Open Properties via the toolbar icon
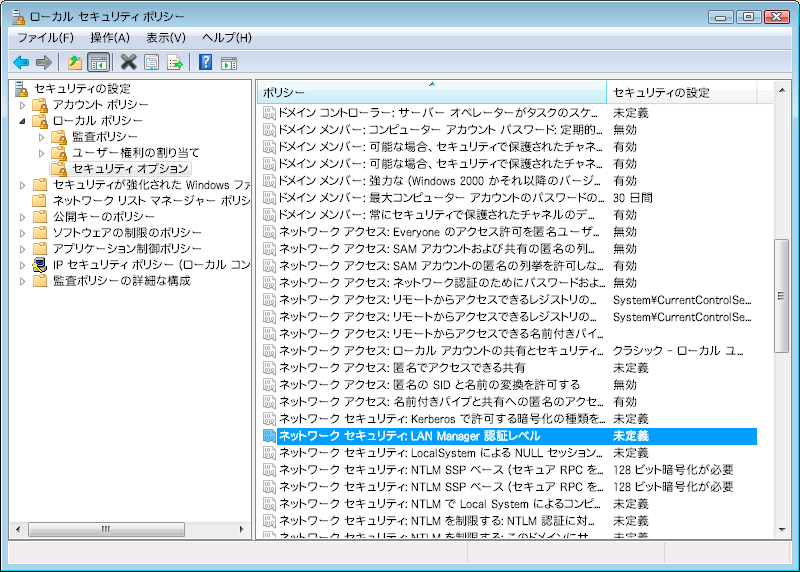The image size is (800, 572). 152,62
